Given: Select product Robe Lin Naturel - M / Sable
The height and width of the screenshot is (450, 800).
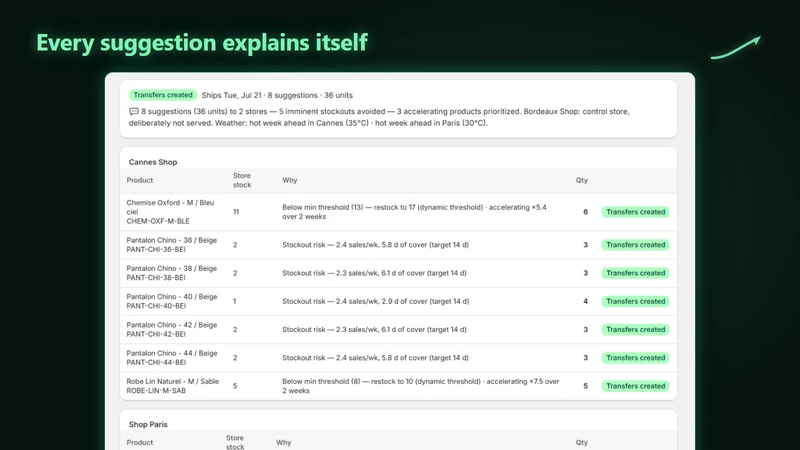Looking at the screenshot, I should pyautogui.click(x=172, y=381).
